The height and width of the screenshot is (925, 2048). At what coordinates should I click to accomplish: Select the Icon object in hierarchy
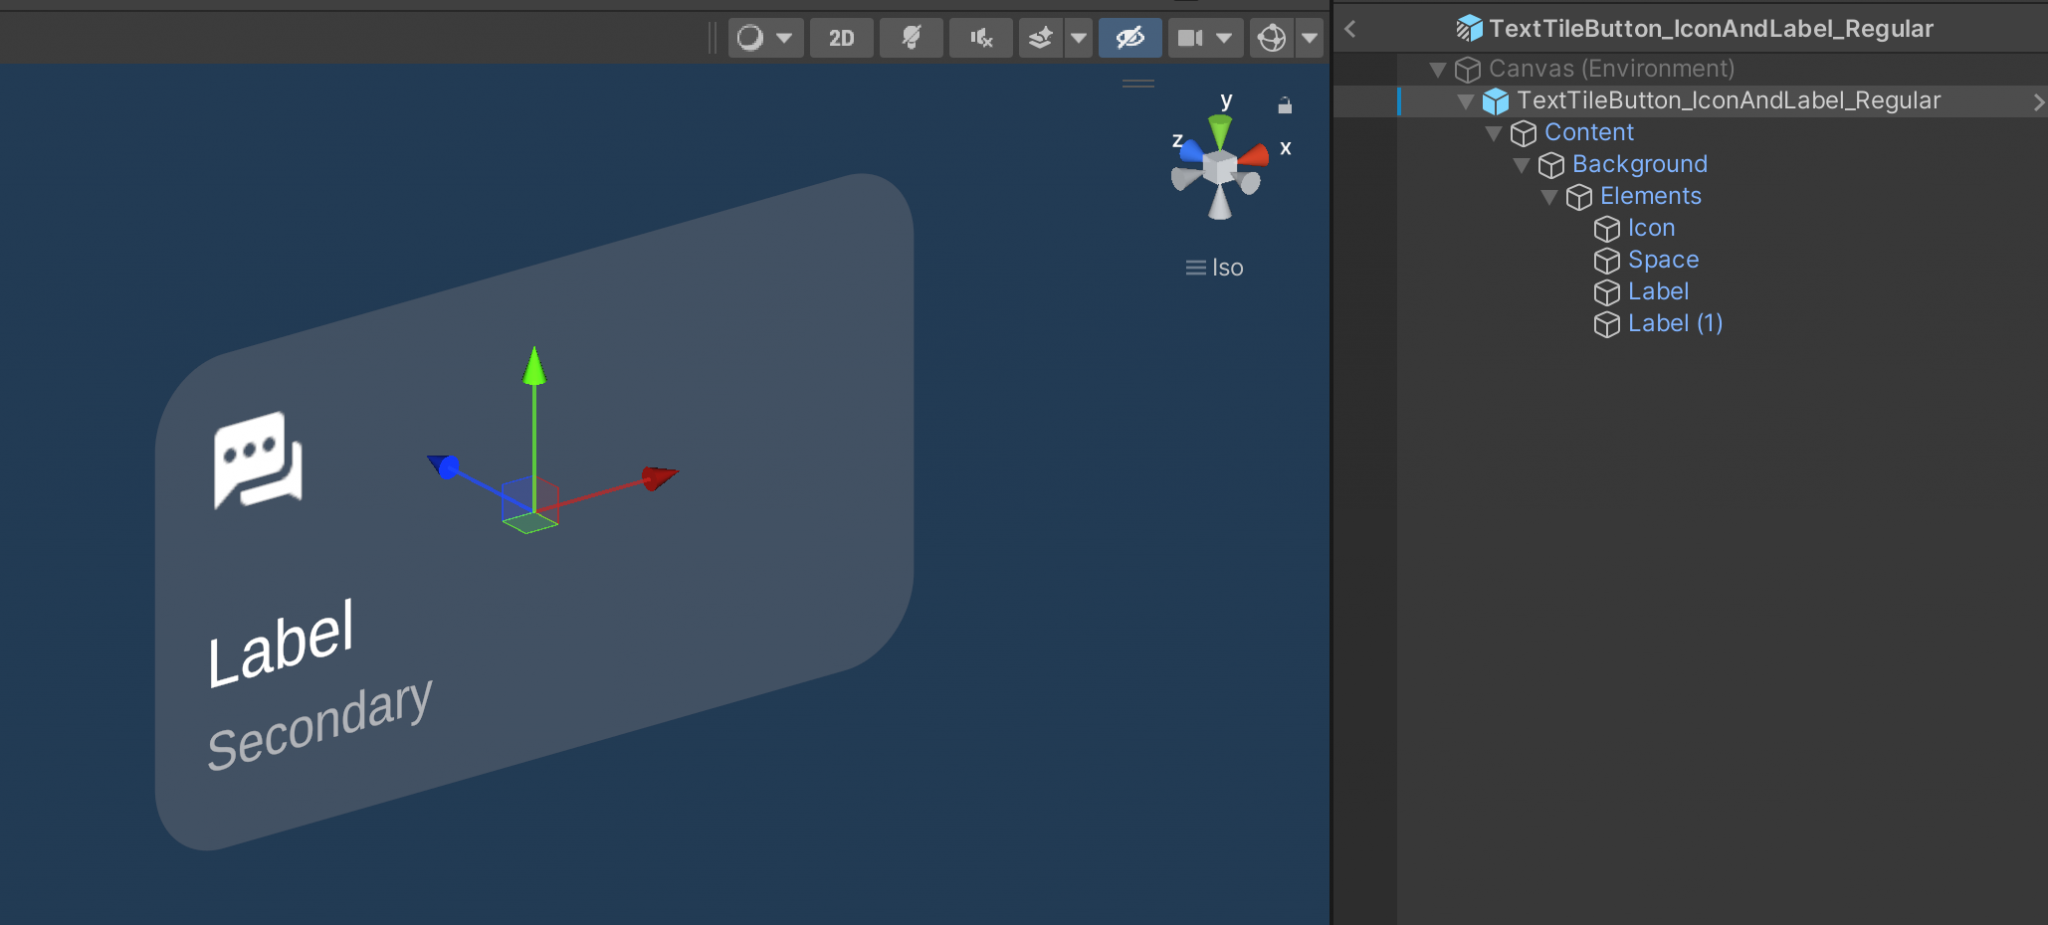pos(1651,228)
